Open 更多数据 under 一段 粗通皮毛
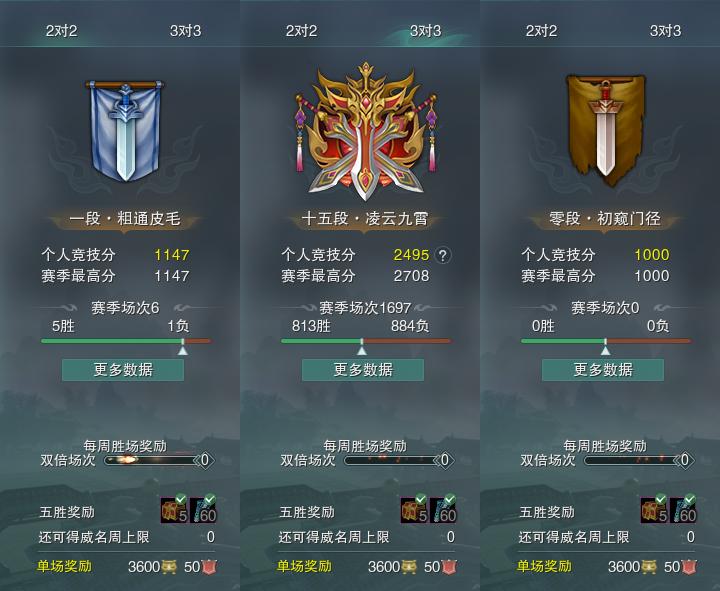The height and width of the screenshot is (591, 720). 123,370
